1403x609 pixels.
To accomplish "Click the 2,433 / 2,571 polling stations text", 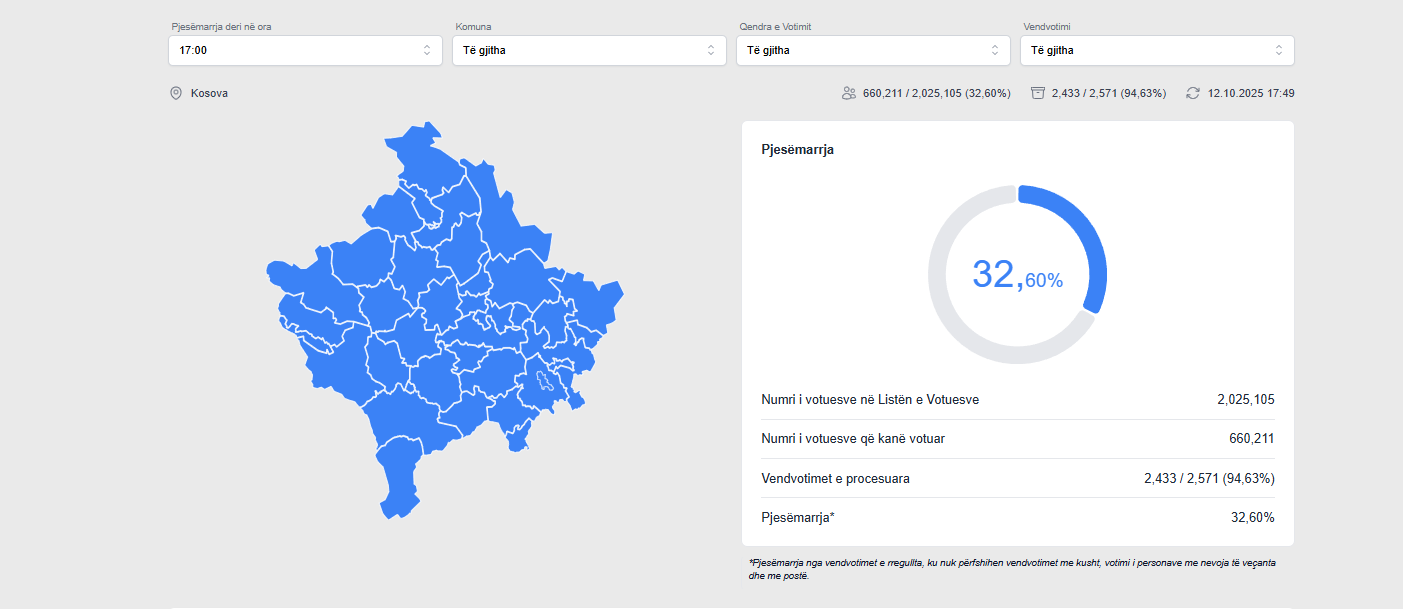I will pos(1108,93).
